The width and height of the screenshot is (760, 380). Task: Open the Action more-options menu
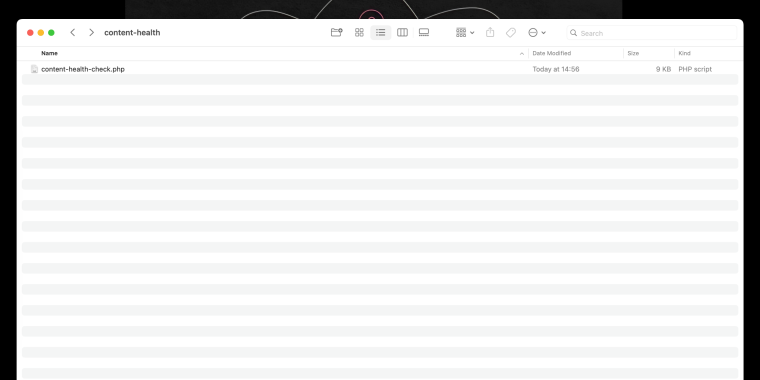click(537, 32)
